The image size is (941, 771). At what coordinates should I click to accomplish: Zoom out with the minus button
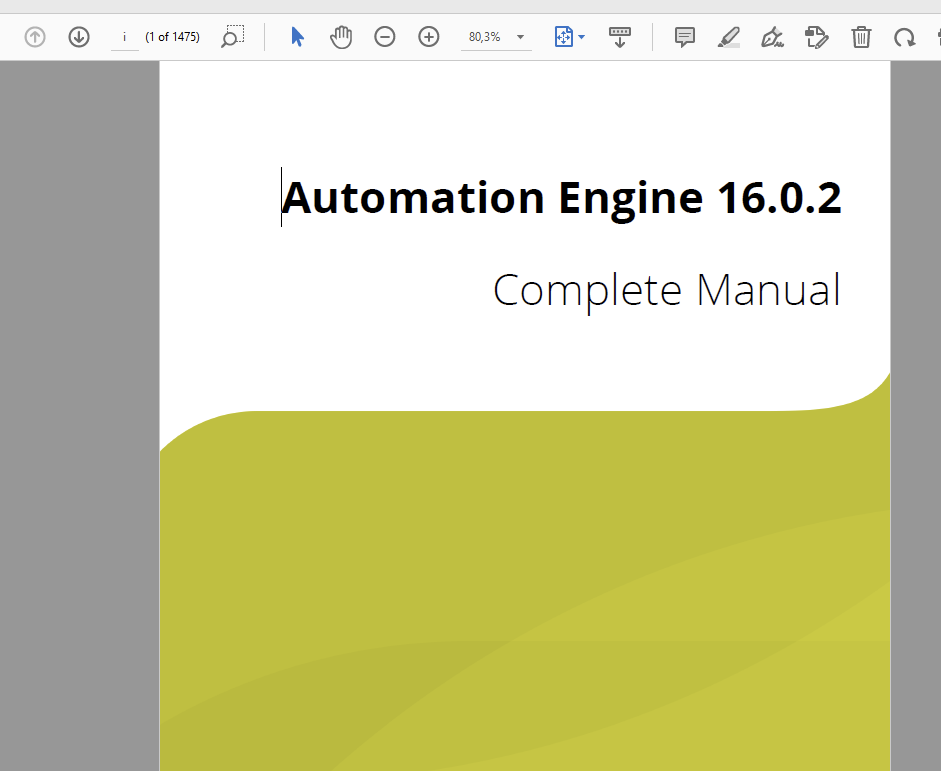pyautogui.click(x=385, y=37)
